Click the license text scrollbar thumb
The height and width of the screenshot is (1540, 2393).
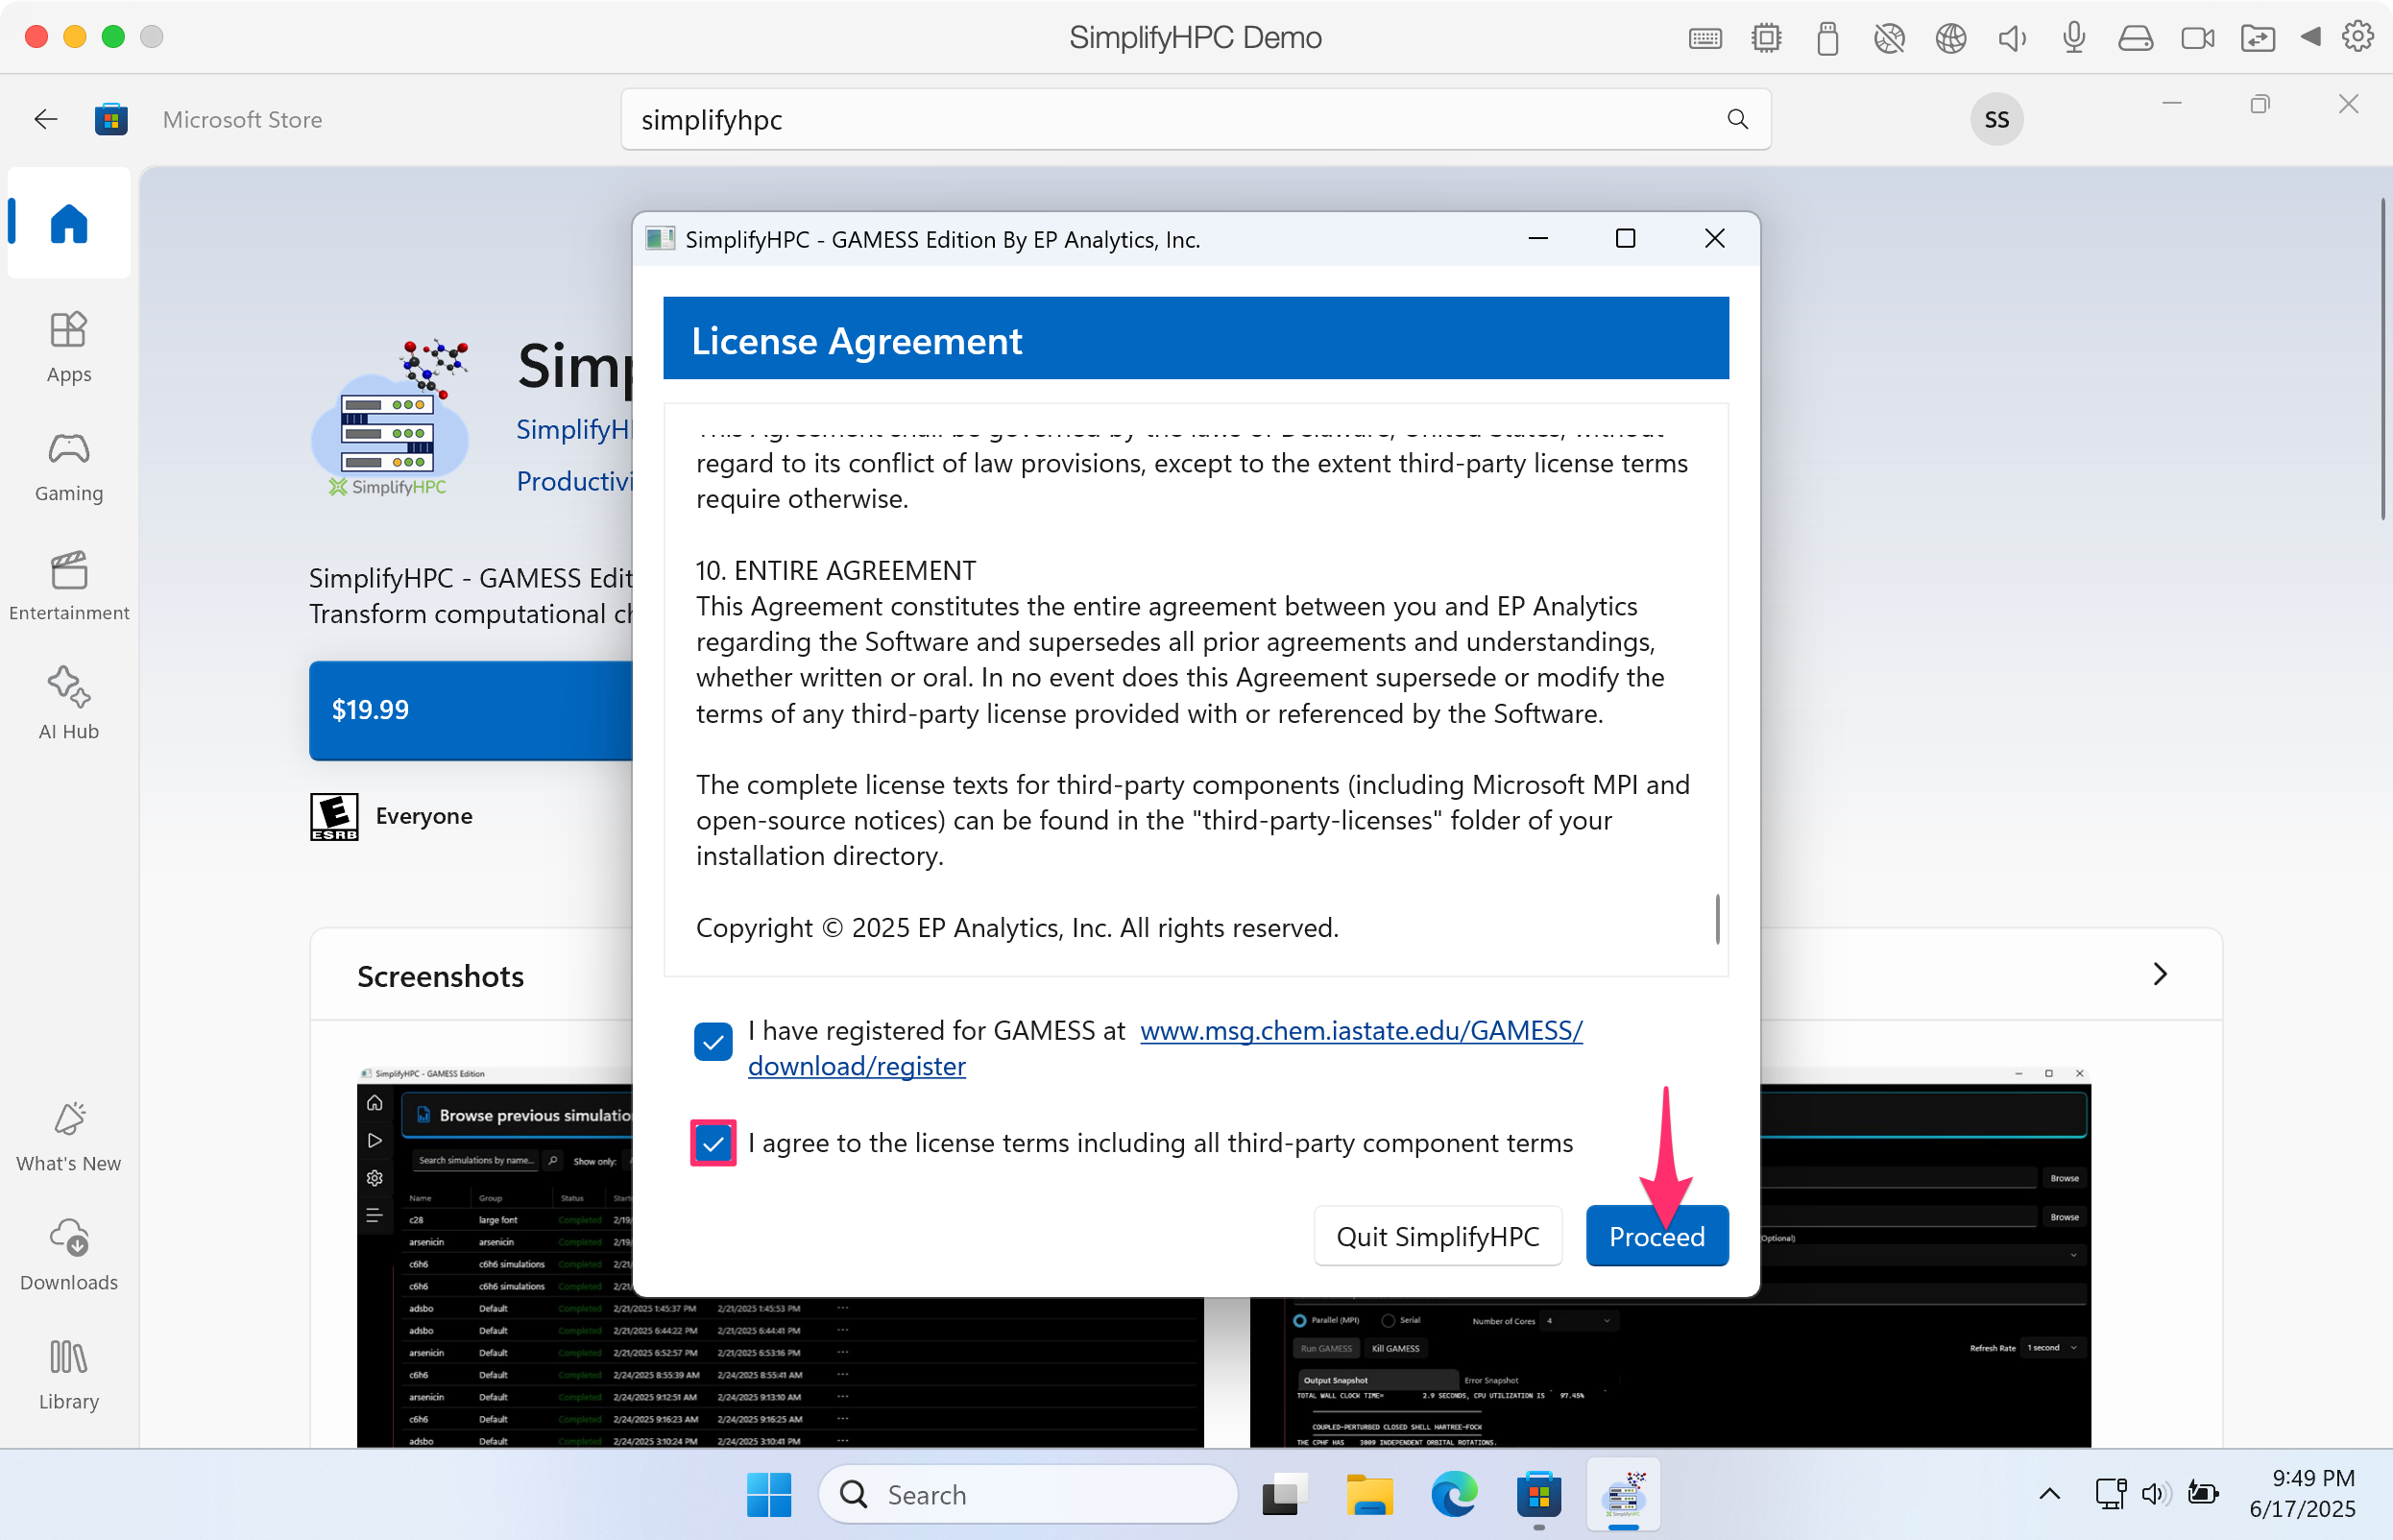pyautogui.click(x=1717, y=918)
